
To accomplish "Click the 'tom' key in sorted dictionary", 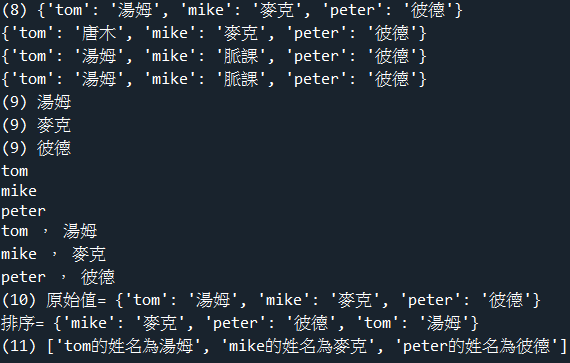I will 378,323.
